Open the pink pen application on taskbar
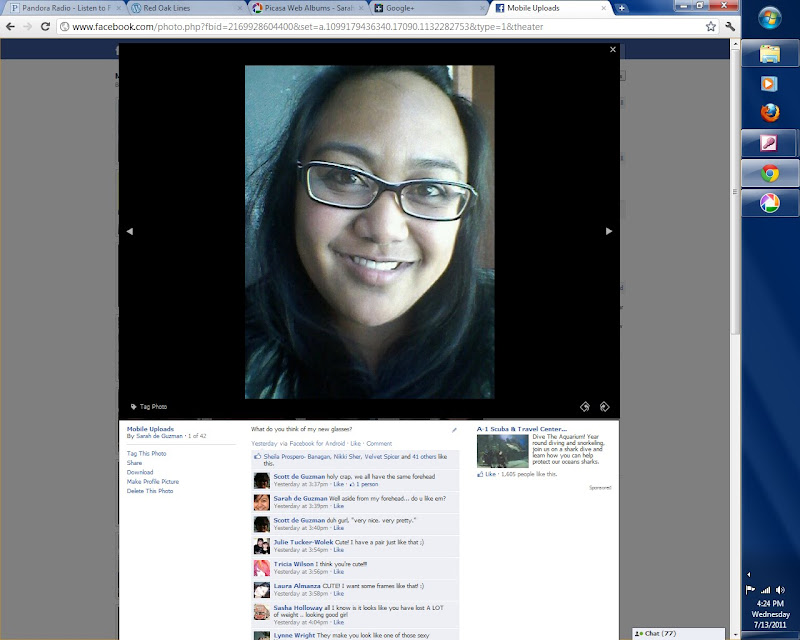Viewport: 800px width, 640px height. point(768,143)
